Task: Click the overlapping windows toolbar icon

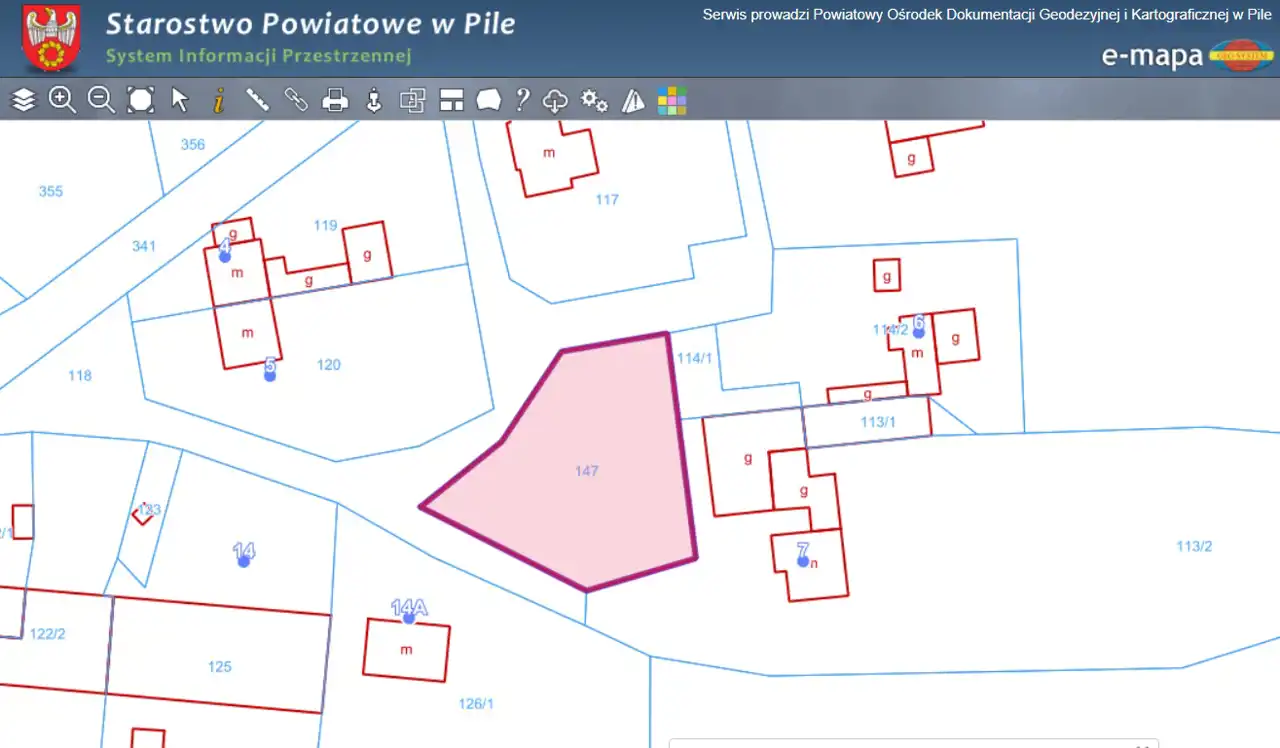Action: point(413,100)
